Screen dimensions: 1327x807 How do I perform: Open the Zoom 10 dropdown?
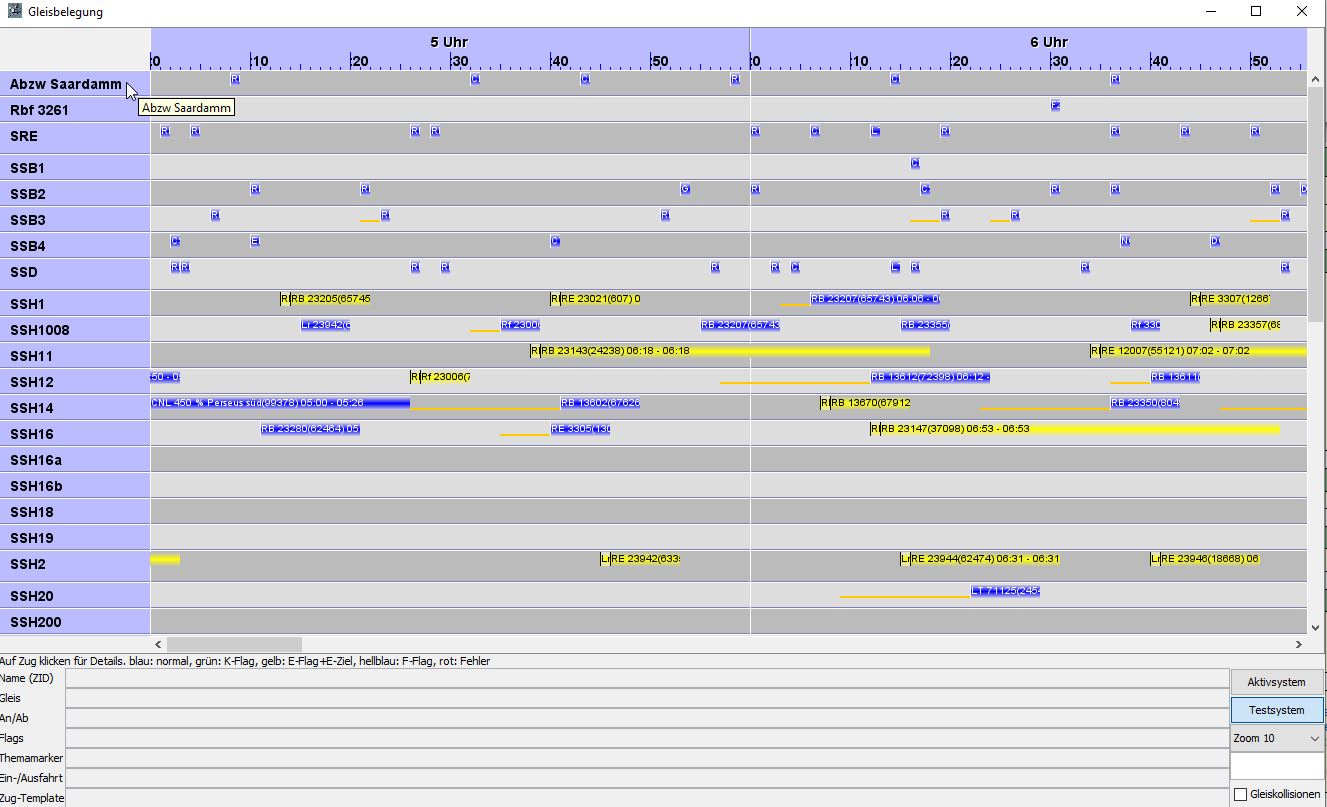[1276, 738]
